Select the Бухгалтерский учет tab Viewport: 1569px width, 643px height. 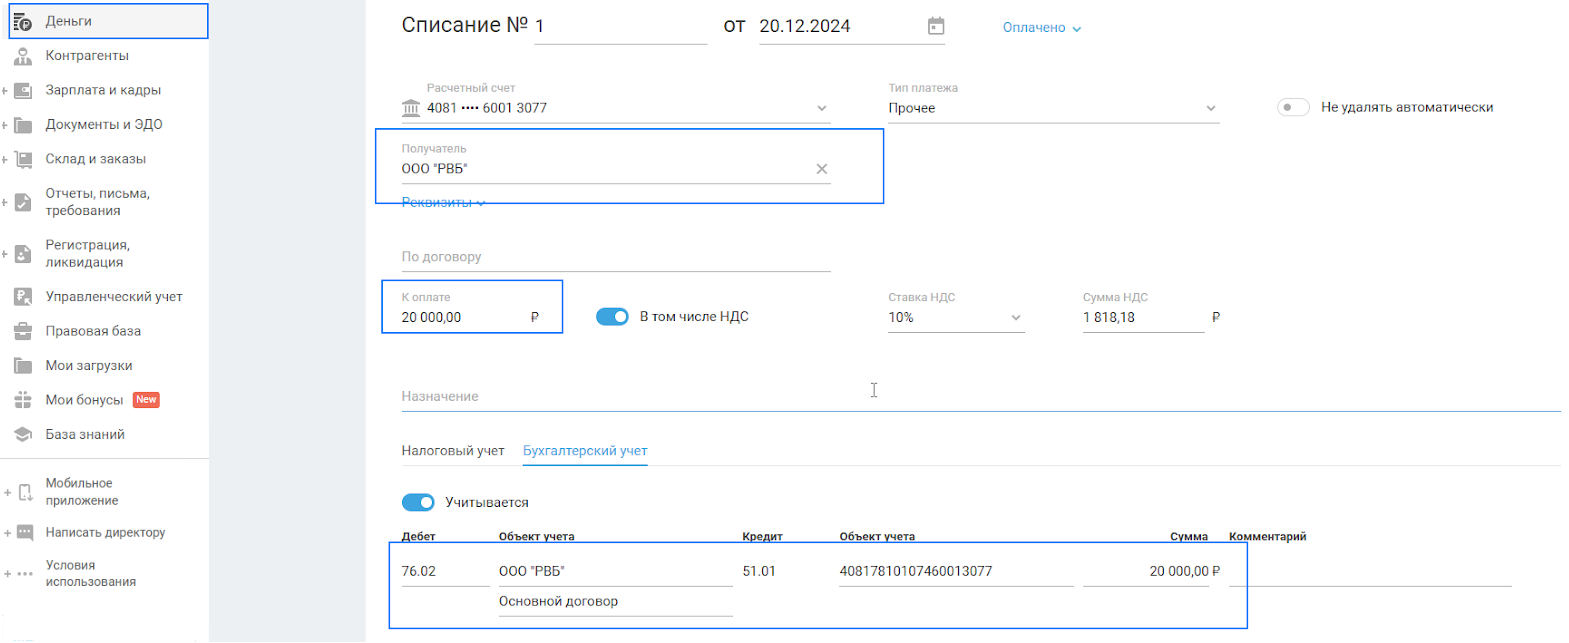585,451
